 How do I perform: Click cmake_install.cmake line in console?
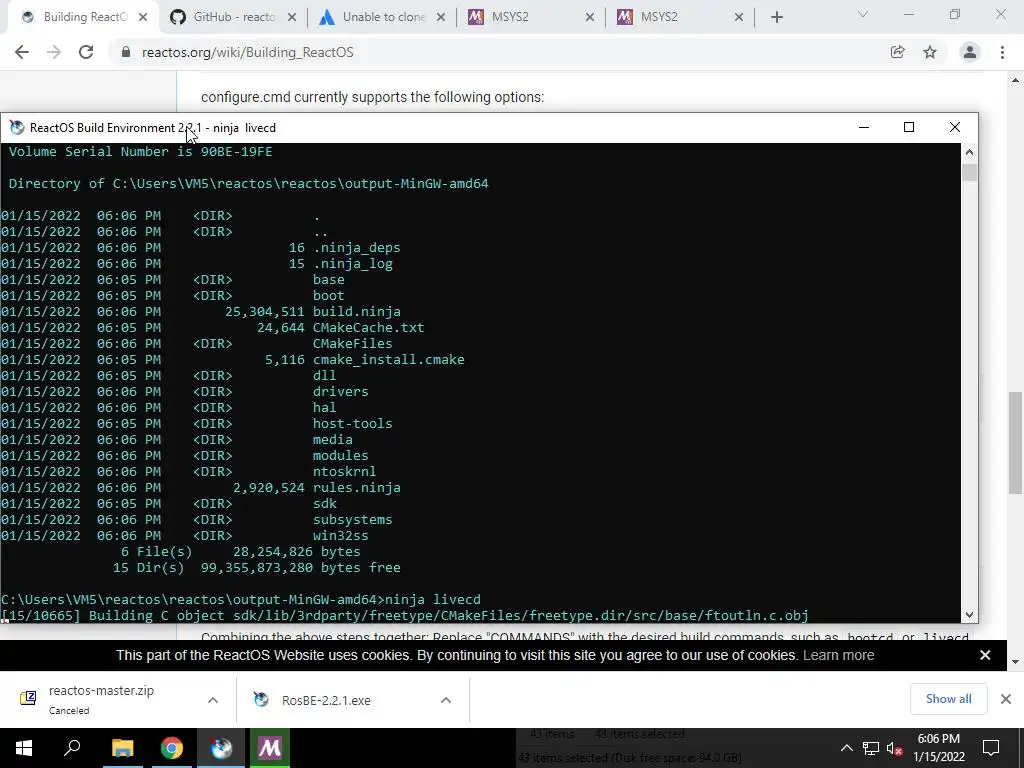click(x=389, y=359)
